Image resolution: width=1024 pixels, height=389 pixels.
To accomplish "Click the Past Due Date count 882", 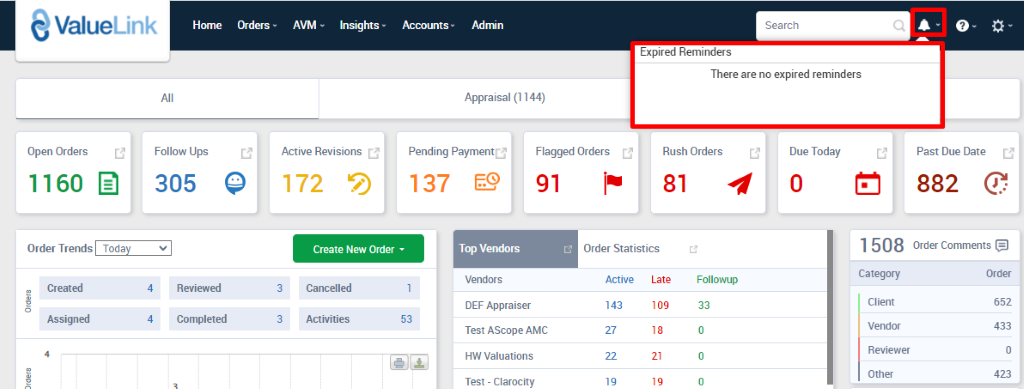I will tap(937, 184).
